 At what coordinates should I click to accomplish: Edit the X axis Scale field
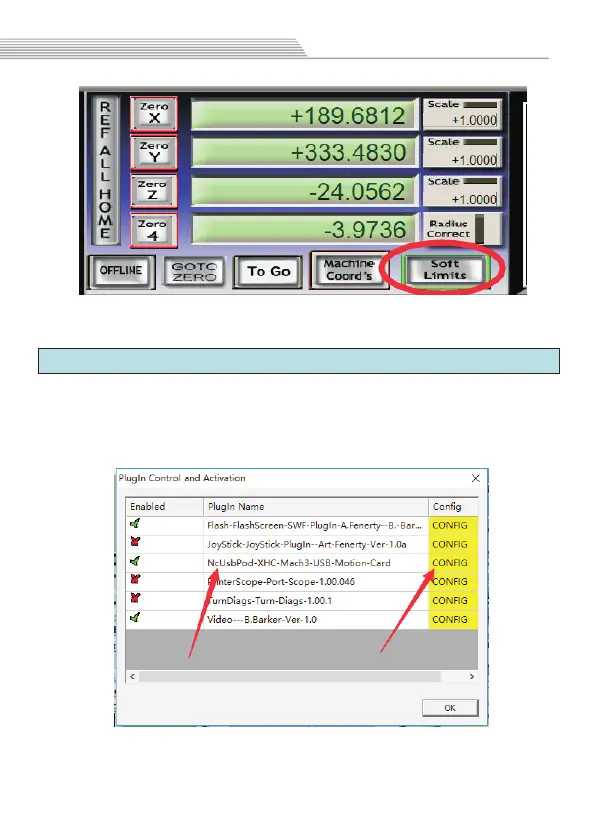click(462, 114)
